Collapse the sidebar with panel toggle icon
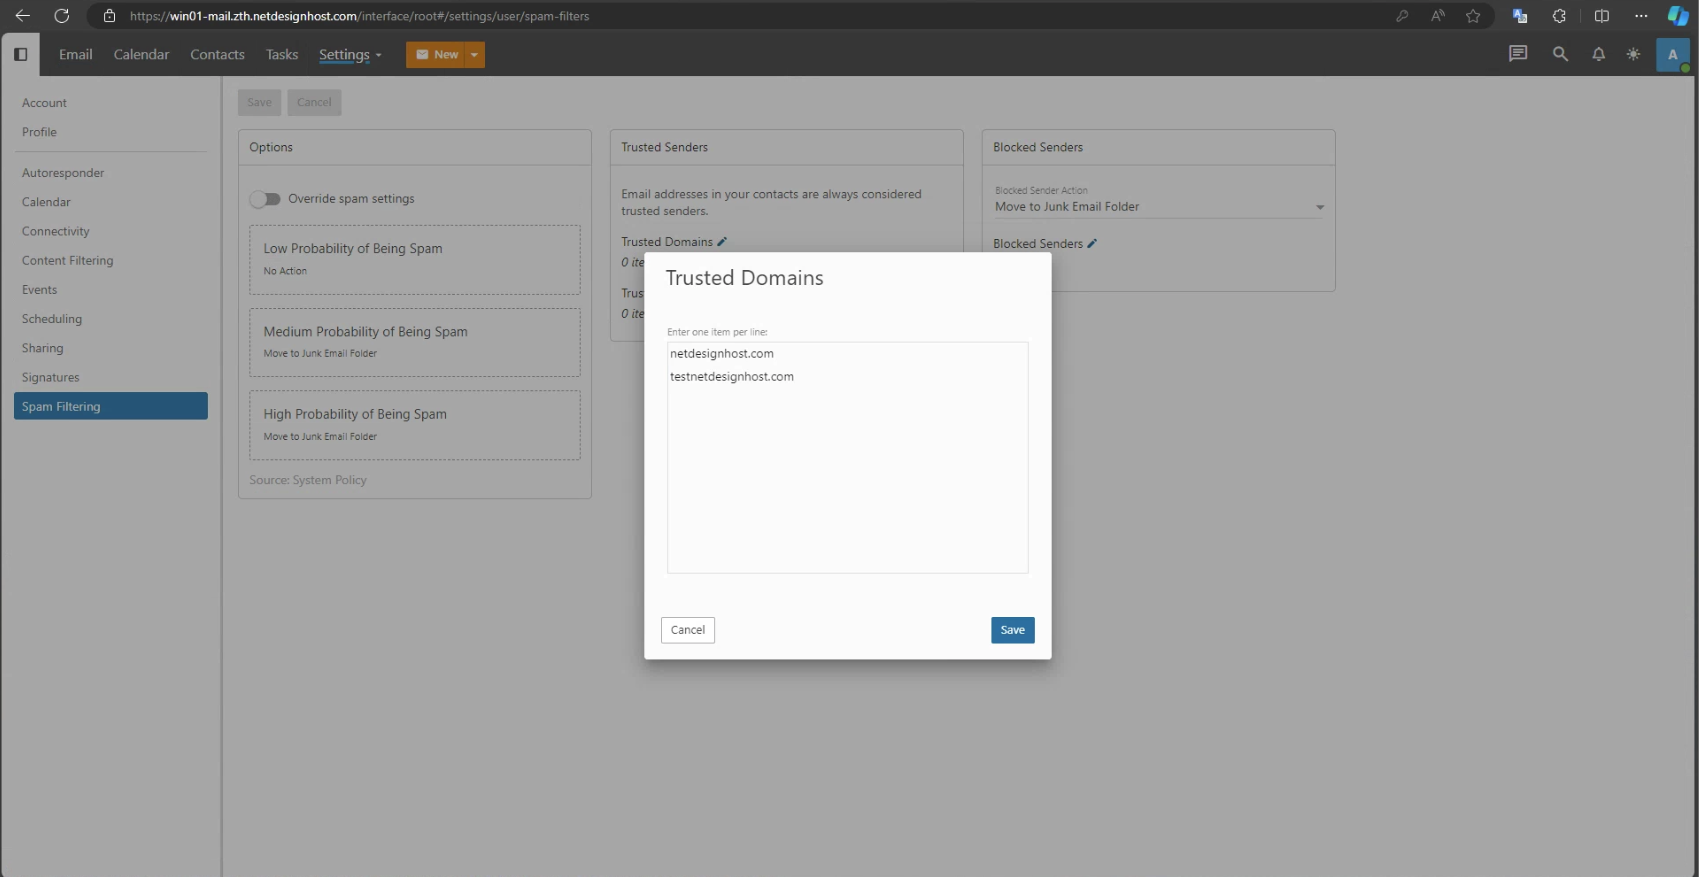 click(x=20, y=54)
